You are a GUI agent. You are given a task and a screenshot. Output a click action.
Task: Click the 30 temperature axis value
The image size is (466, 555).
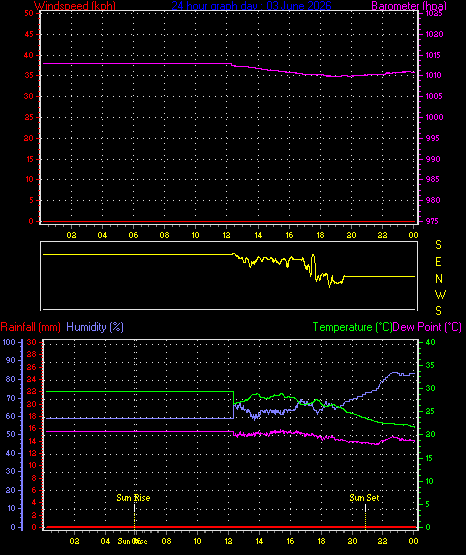click(430, 388)
